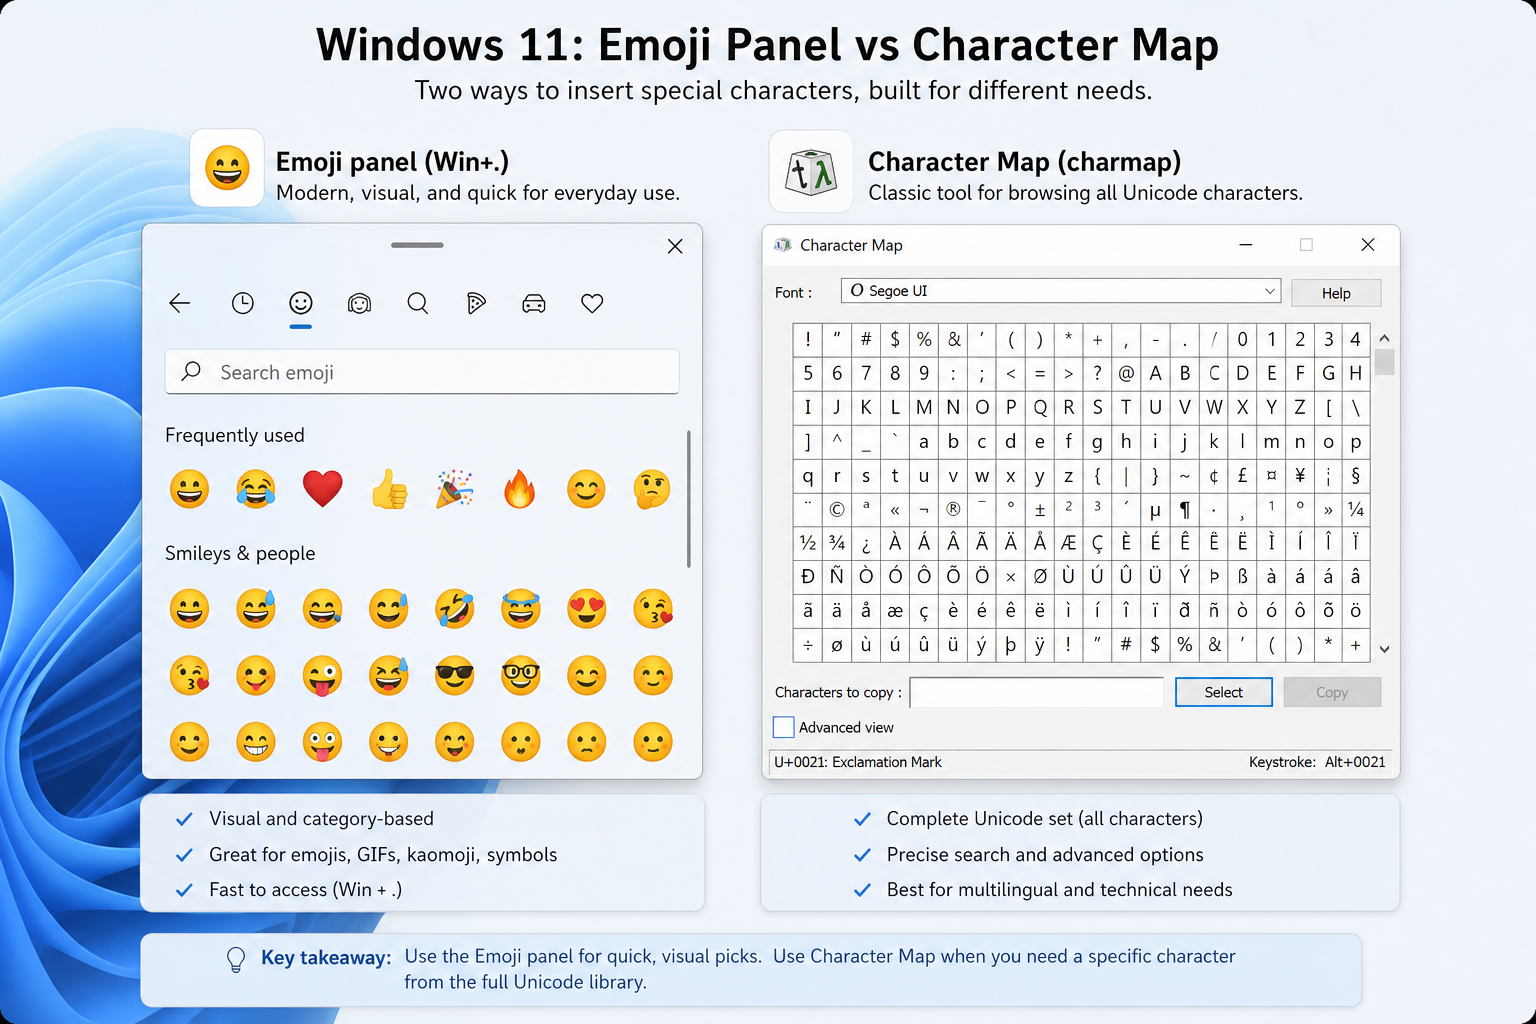Select the ~ tilde character cell
The width and height of the screenshot is (1536, 1024).
click(1184, 475)
